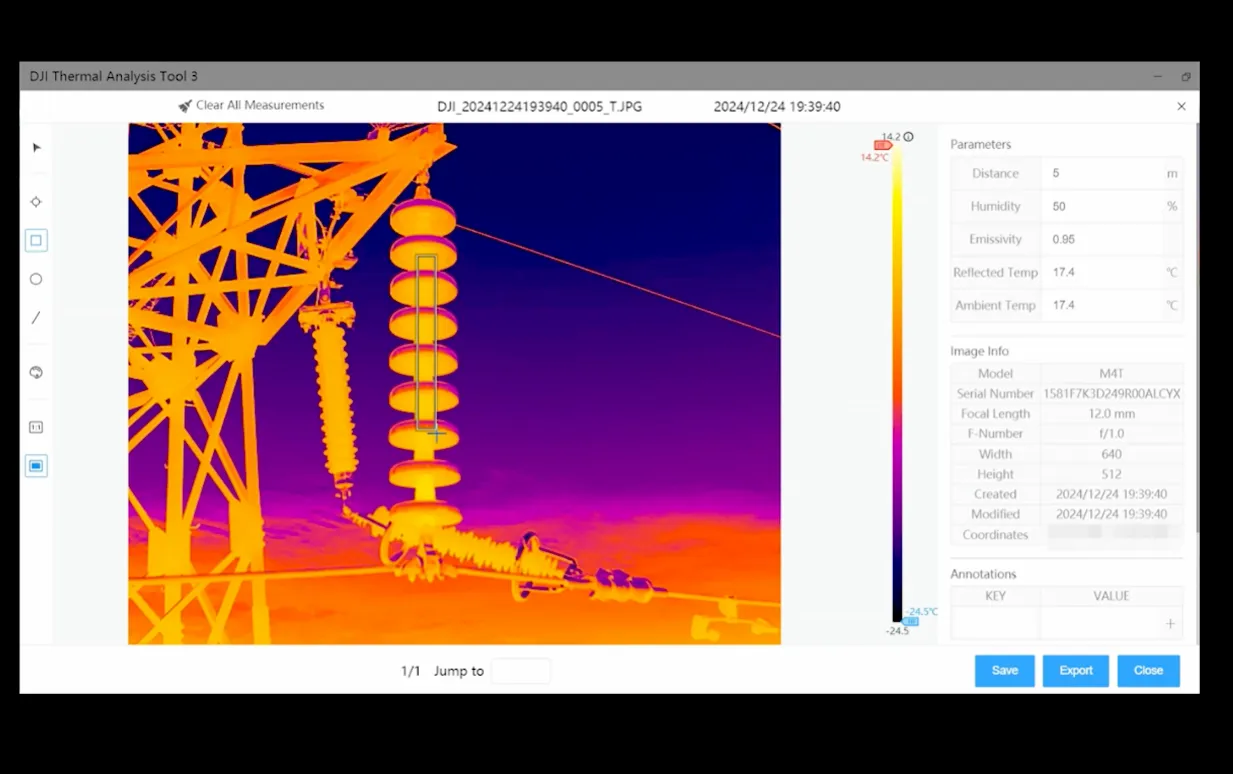Edit the Emissivity value field
This screenshot has height=774, width=1233.
pyautogui.click(x=1100, y=240)
